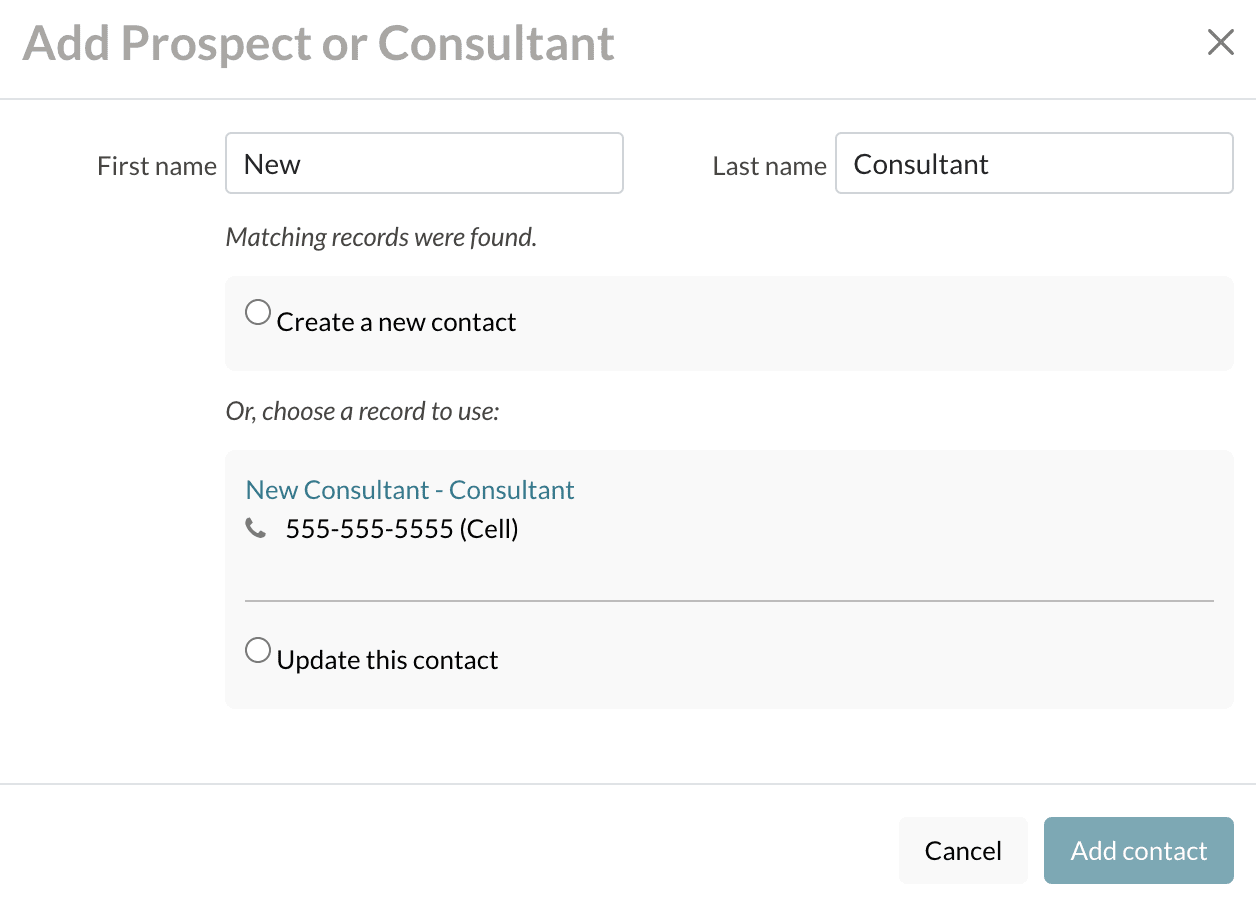Click the phone icon beside 555-555-5555
The image size is (1256, 908).
[x=256, y=529]
